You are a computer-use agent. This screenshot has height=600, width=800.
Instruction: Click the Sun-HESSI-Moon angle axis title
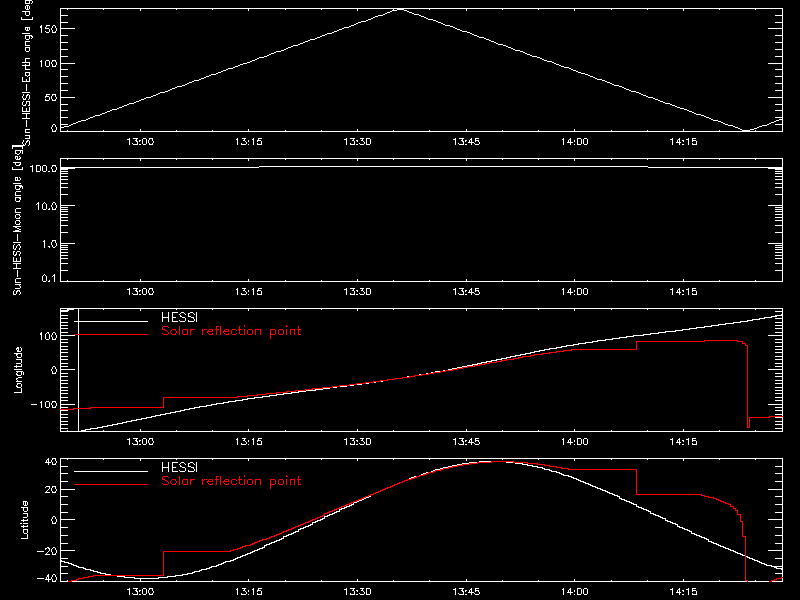point(17,220)
